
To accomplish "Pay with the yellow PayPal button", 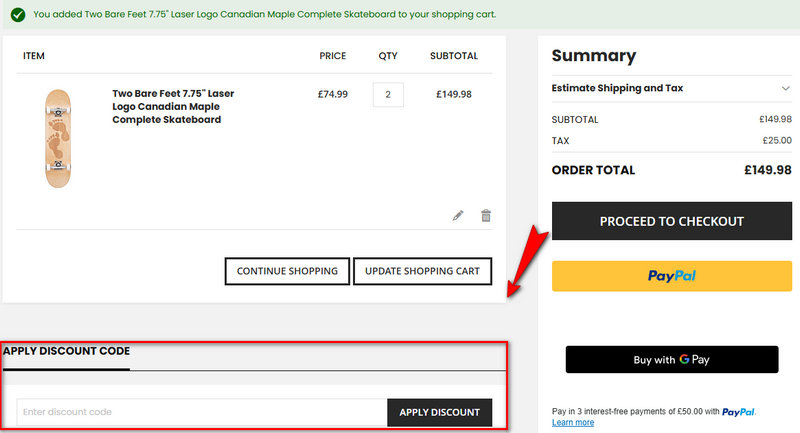I will pyautogui.click(x=671, y=276).
